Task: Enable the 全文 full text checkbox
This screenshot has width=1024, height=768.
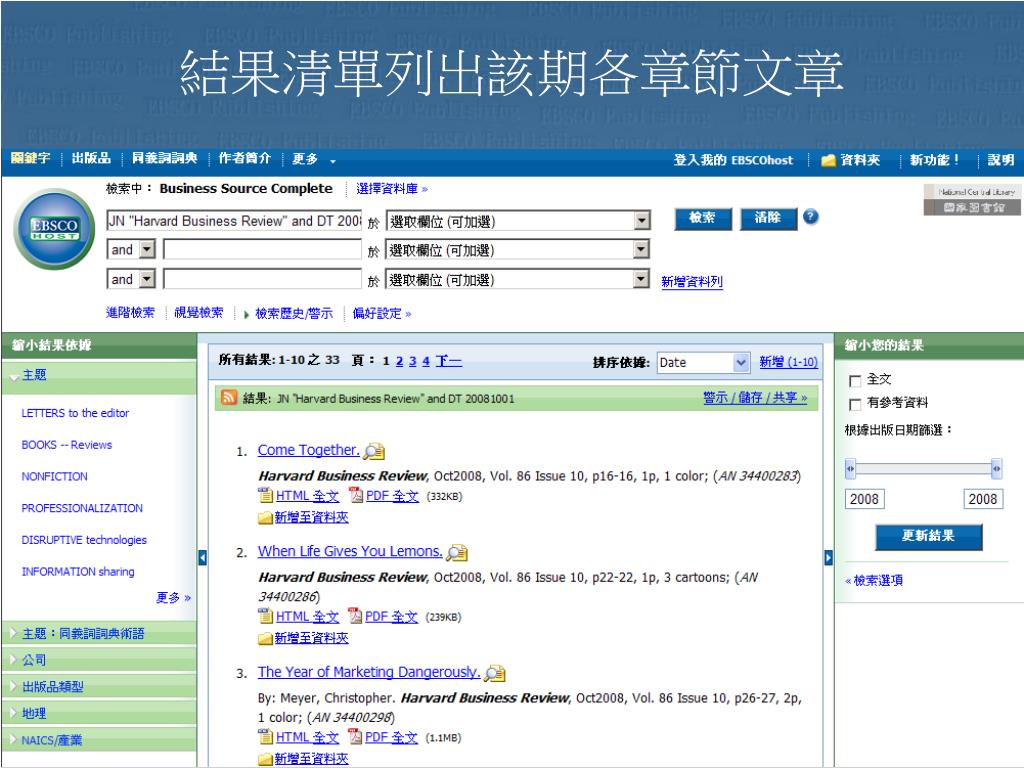Action: (x=854, y=380)
